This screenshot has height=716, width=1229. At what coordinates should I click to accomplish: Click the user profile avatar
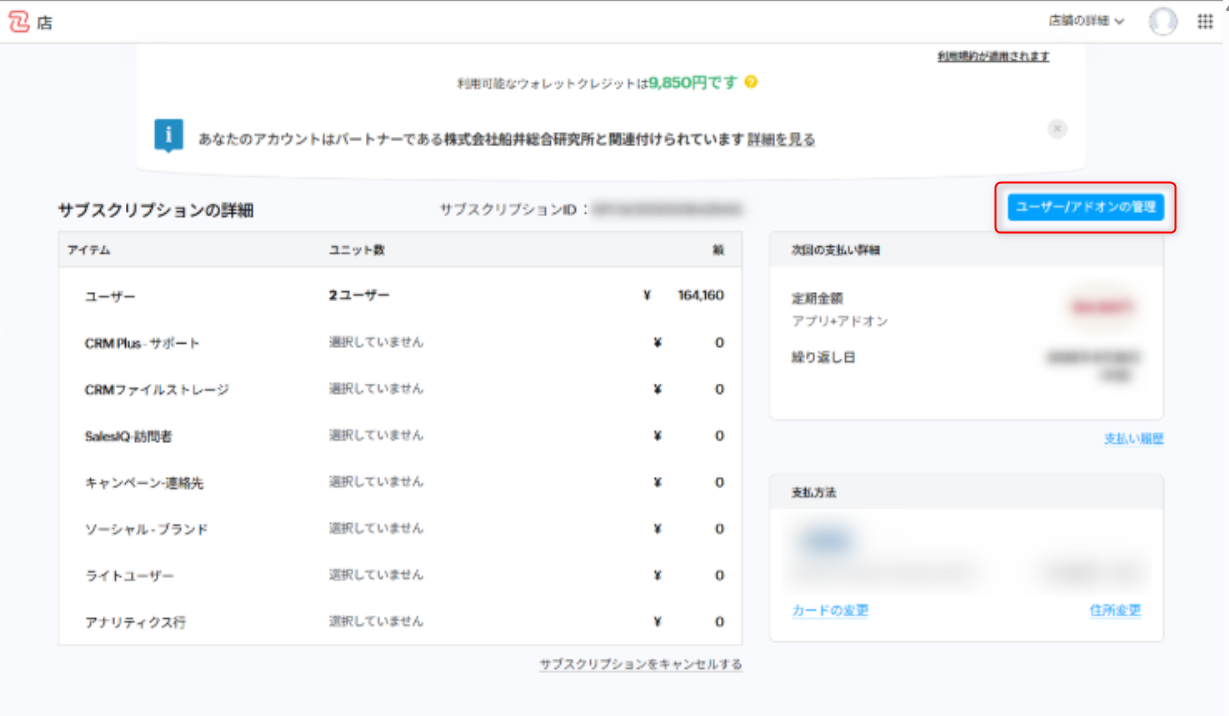coord(1163,21)
